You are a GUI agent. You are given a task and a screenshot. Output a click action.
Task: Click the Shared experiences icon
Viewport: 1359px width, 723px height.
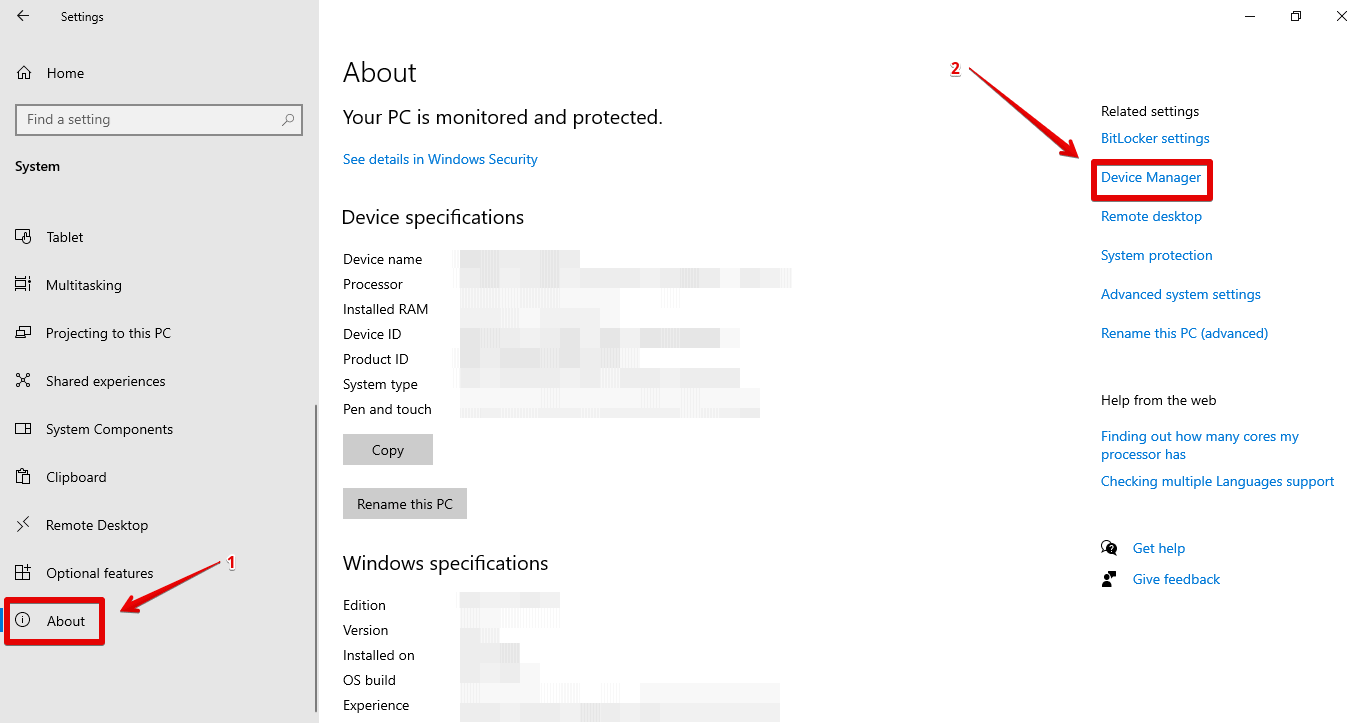pyautogui.click(x=24, y=381)
